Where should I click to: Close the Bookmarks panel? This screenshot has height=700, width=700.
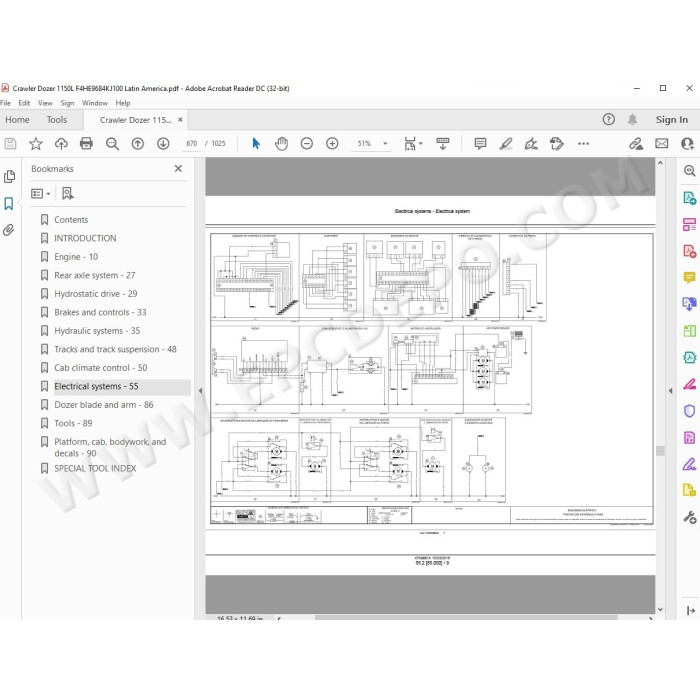(x=178, y=168)
